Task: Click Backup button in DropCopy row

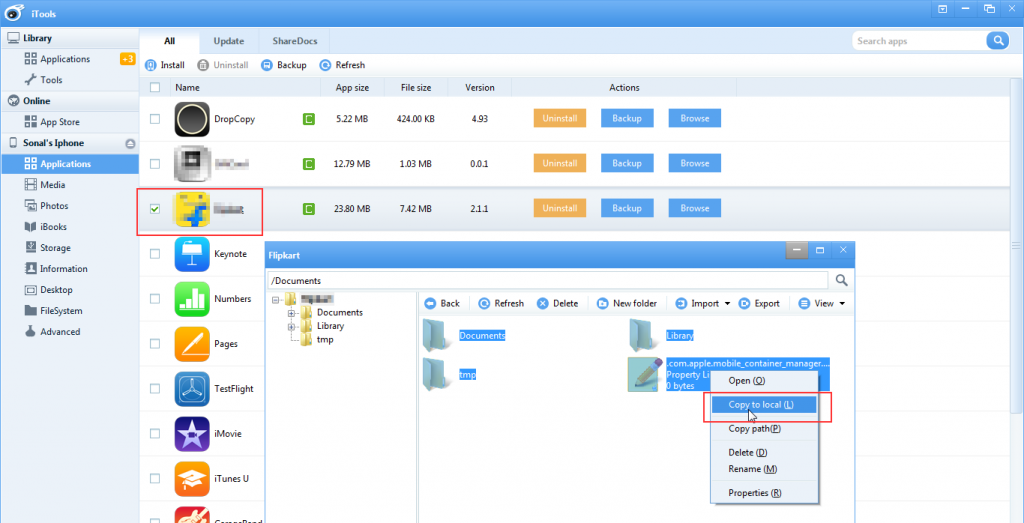Action: pos(627,118)
